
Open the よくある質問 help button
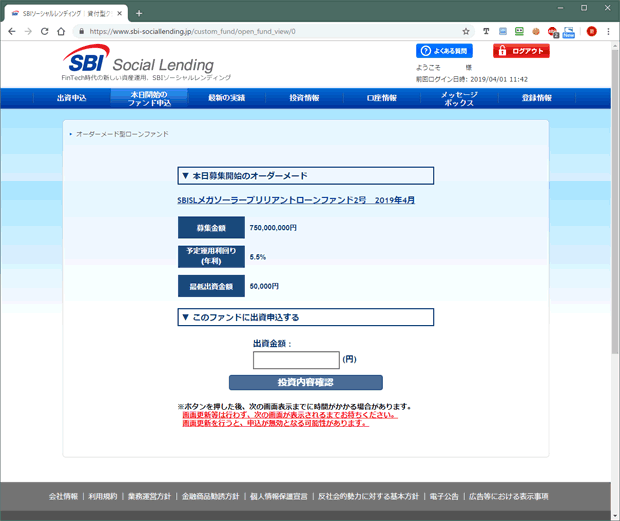pos(444,51)
